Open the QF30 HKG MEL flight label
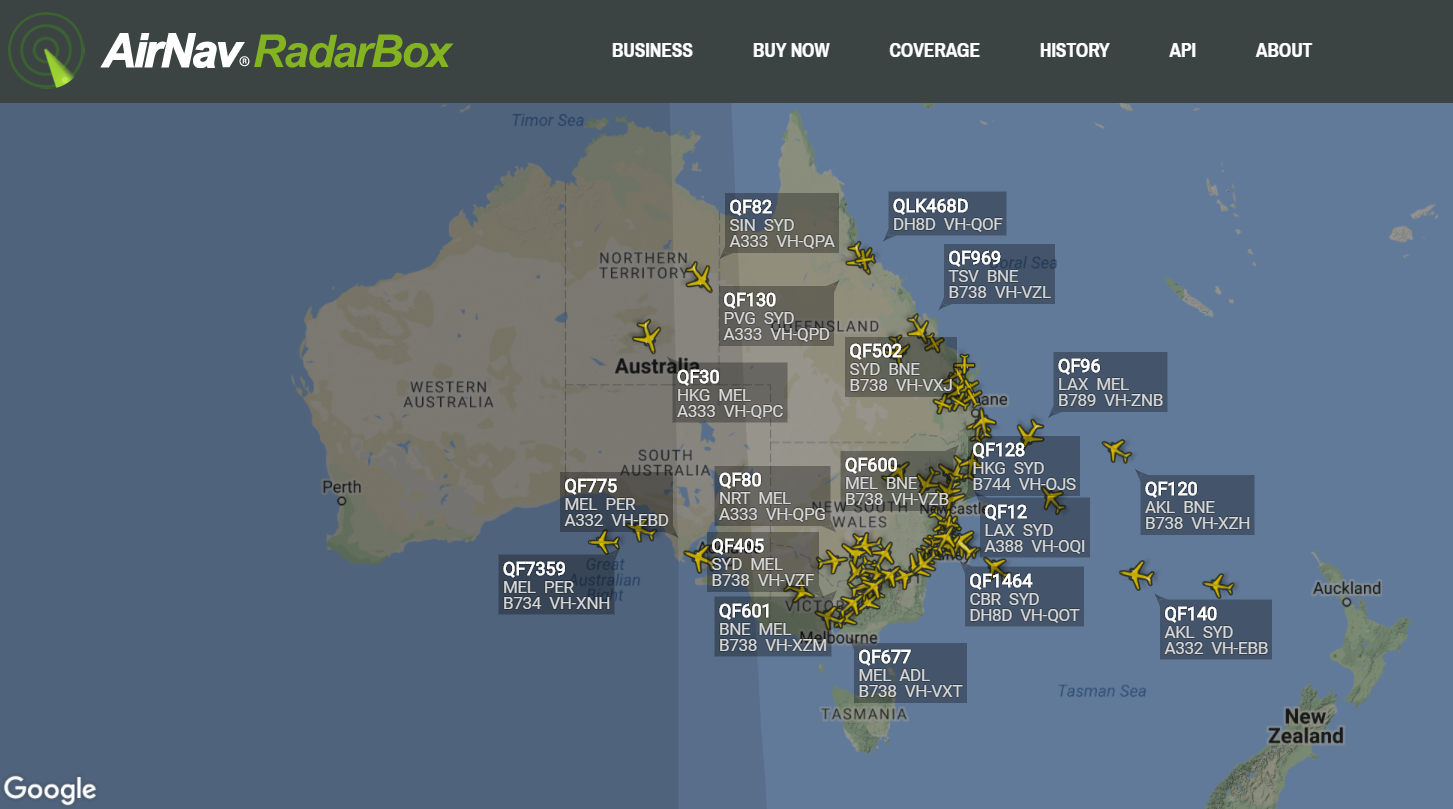 (x=731, y=395)
